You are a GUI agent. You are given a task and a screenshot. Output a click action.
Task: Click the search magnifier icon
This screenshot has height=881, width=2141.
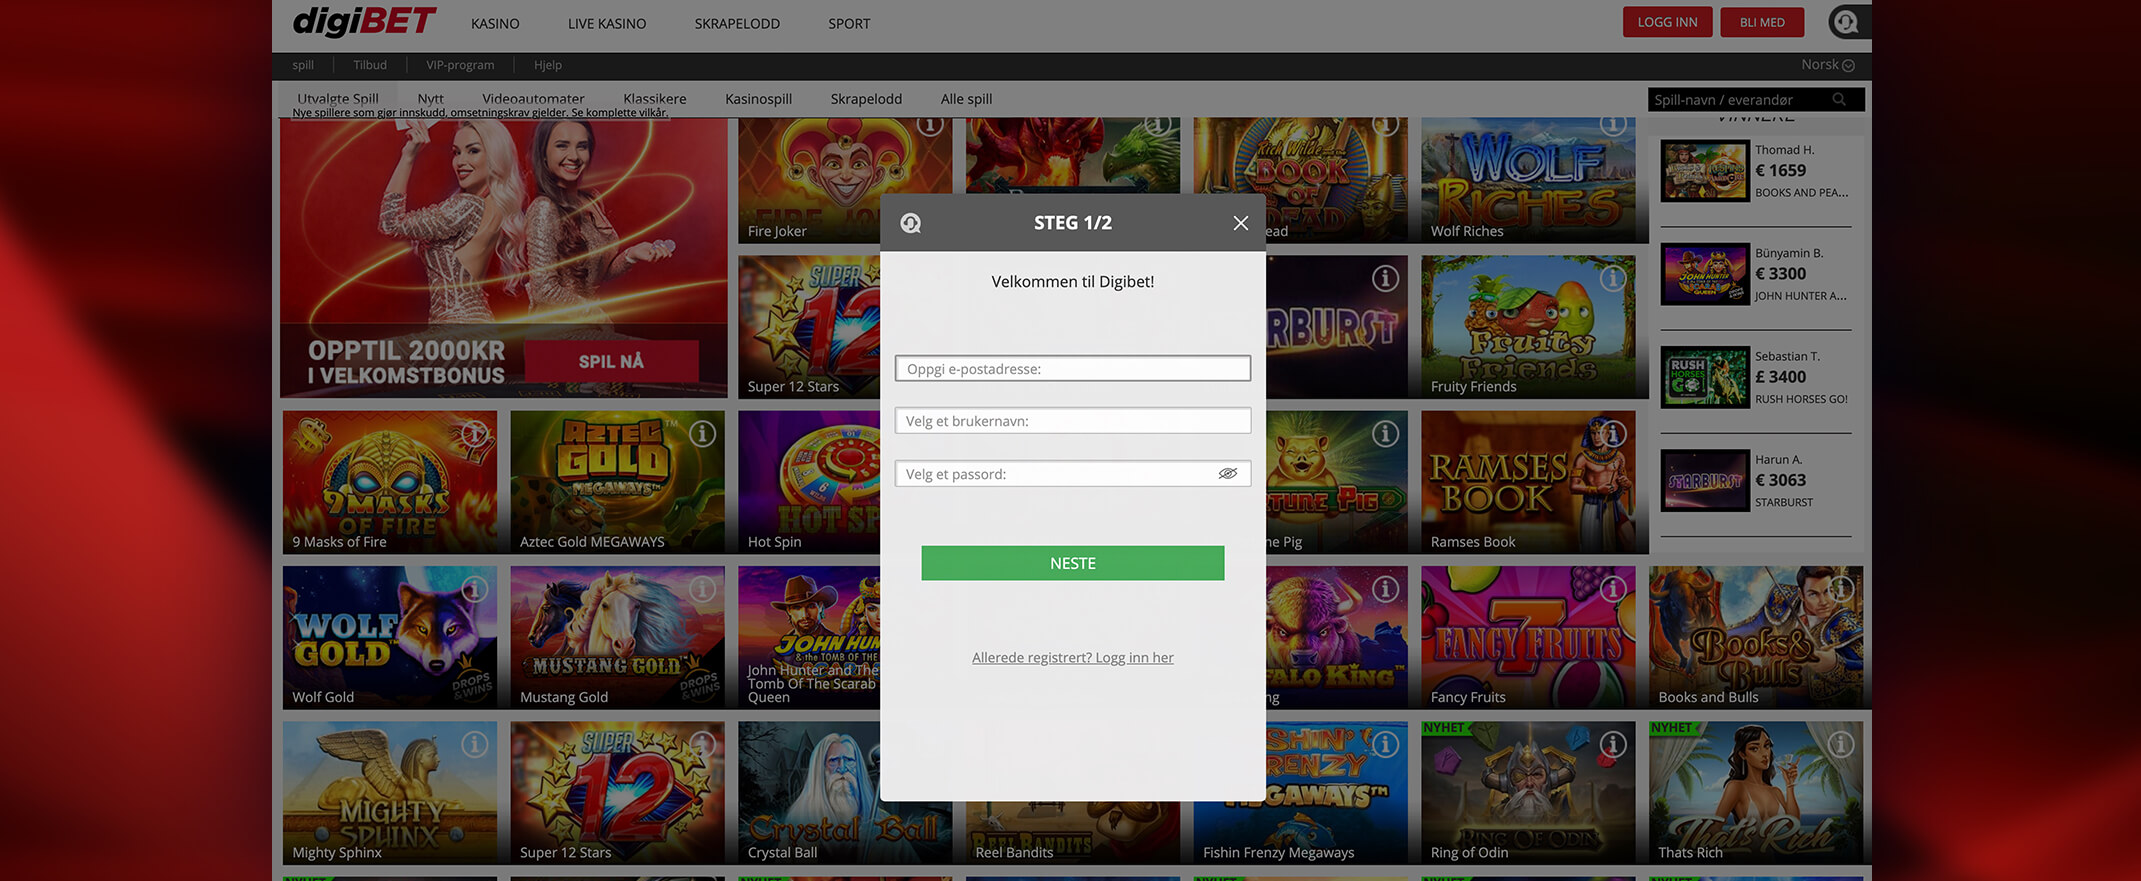point(1839,99)
